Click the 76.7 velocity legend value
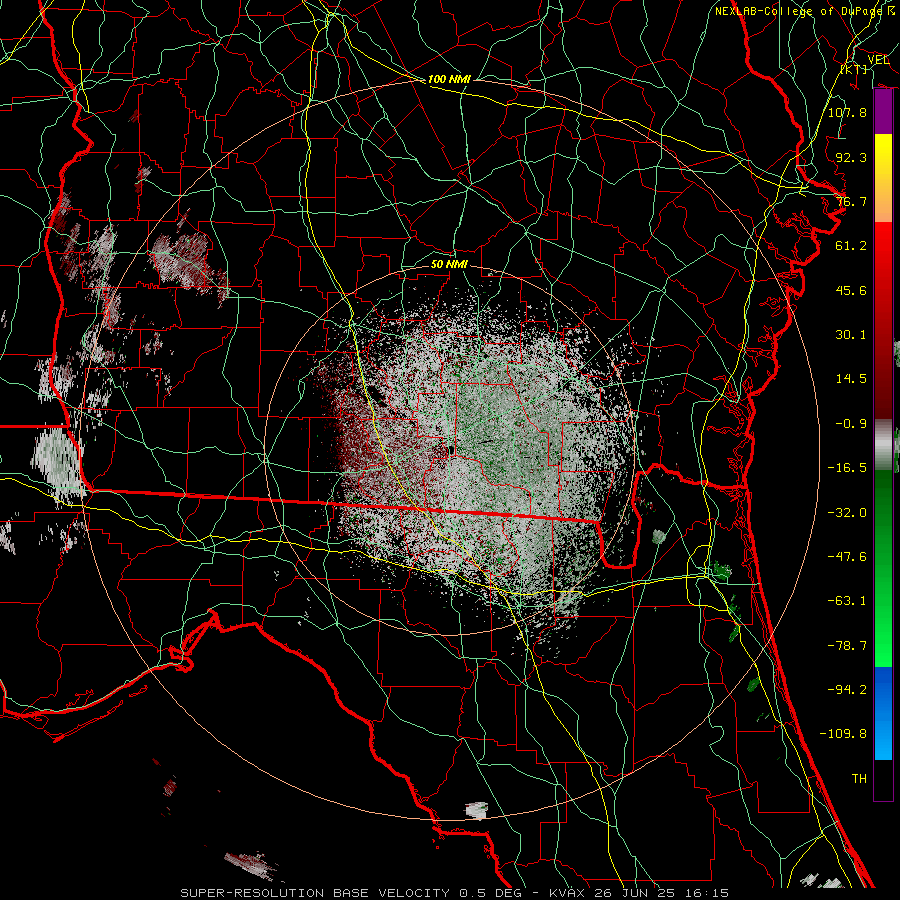 click(851, 201)
